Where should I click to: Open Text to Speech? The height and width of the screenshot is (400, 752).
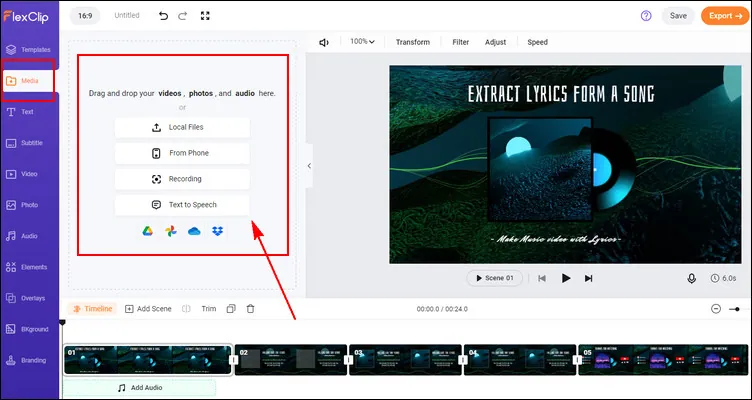tap(182, 205)
